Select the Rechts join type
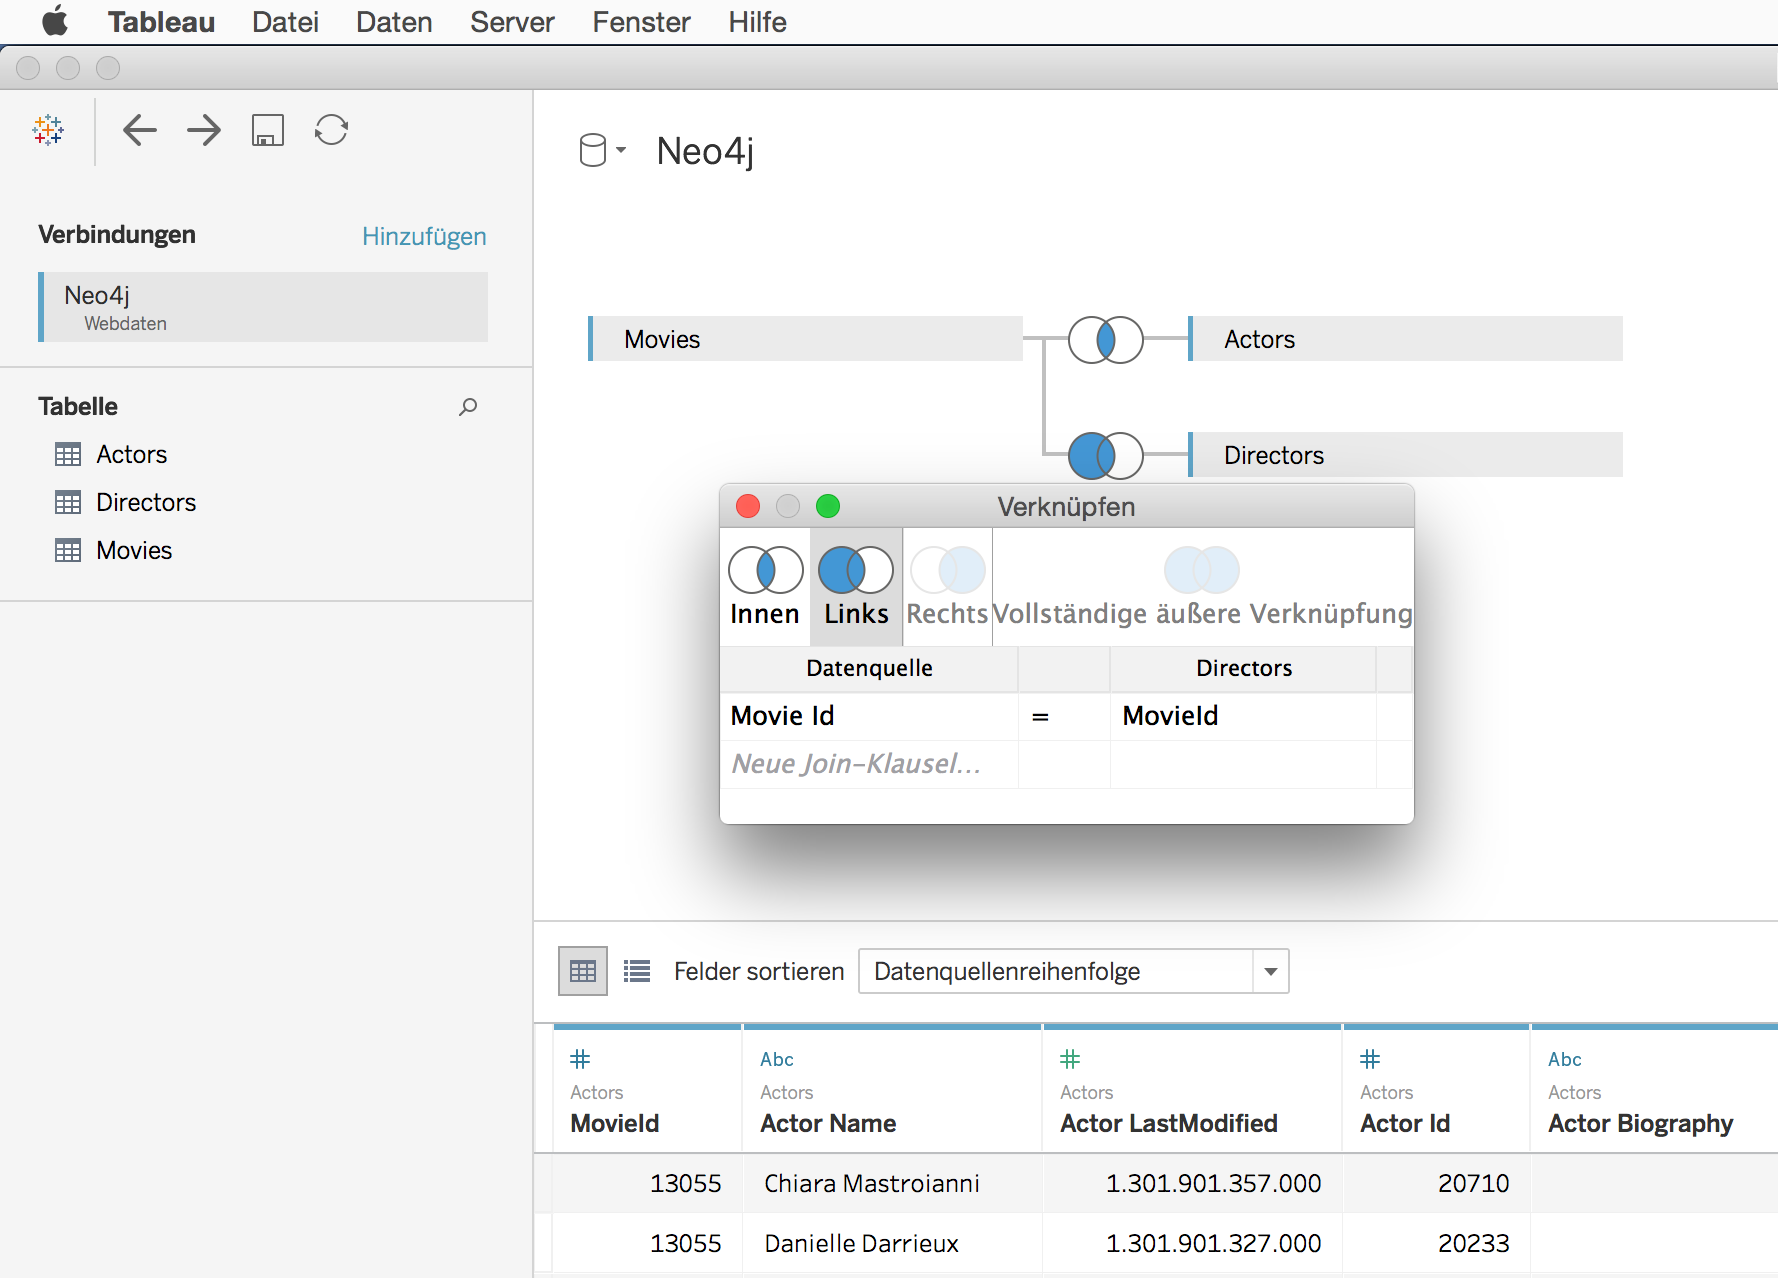Viewport: 1778px width, 1278px height. click(947, 587)
